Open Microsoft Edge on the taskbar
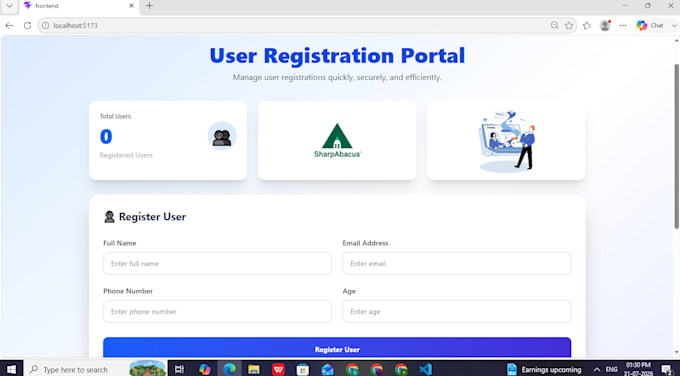 click(229, 369)
